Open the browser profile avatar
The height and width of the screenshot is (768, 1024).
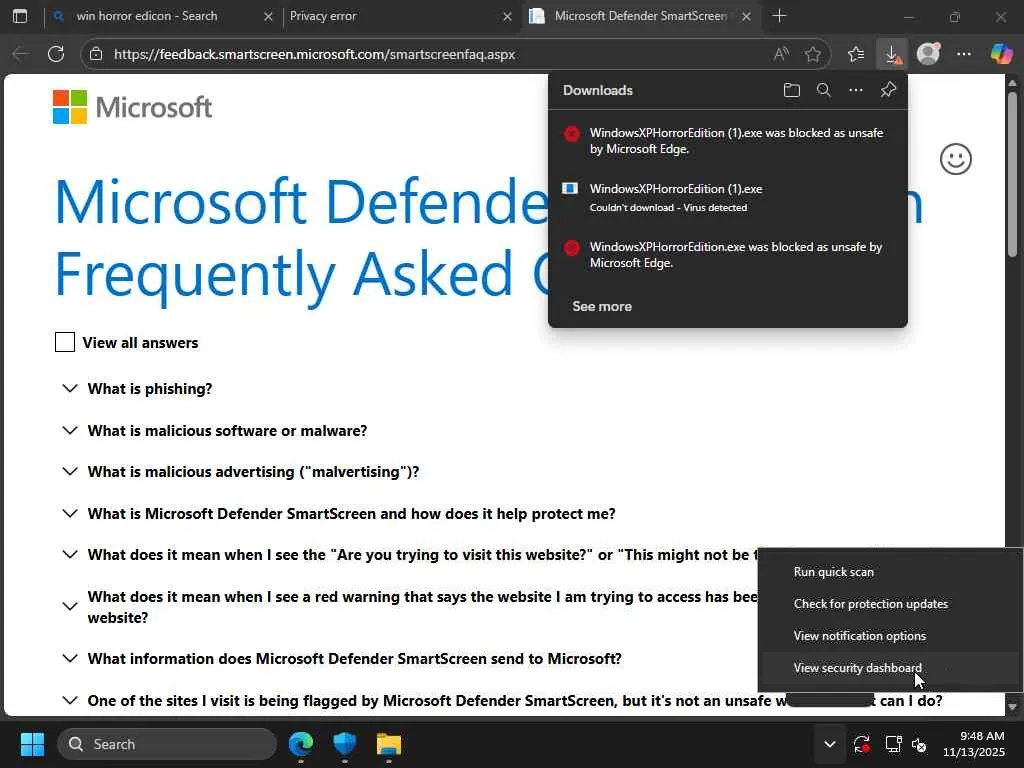[x=928, y=54]
